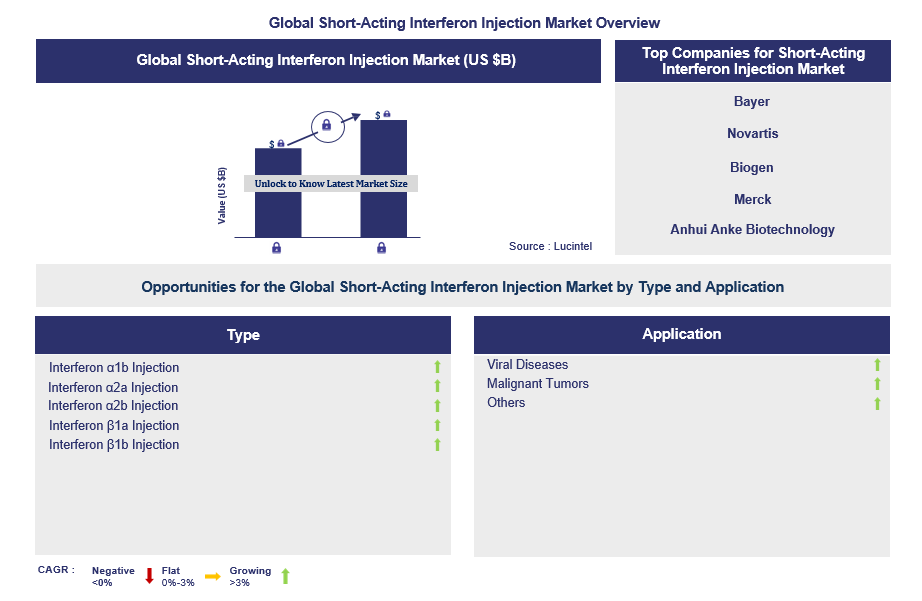Toggle the growth indicator for Malignant Tumors
The image size is (922, 601).
[x=876, y=383]
